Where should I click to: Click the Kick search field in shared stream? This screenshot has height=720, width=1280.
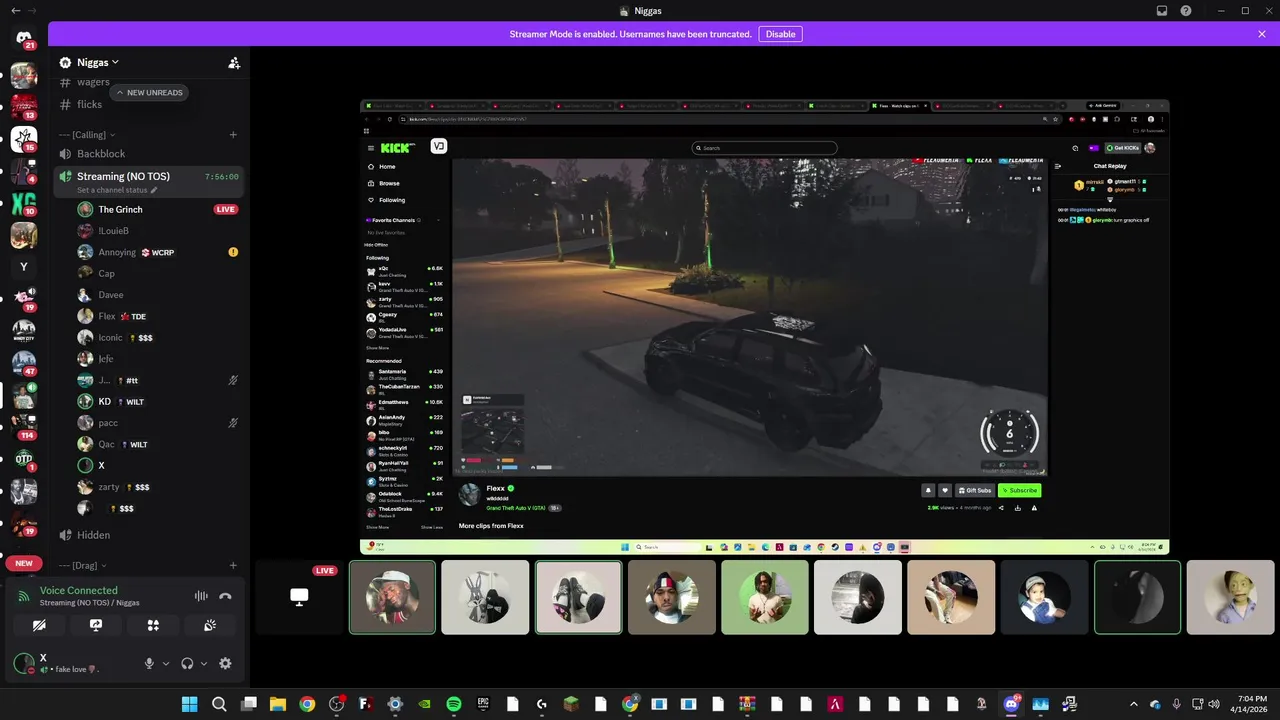tap(765, 148)
